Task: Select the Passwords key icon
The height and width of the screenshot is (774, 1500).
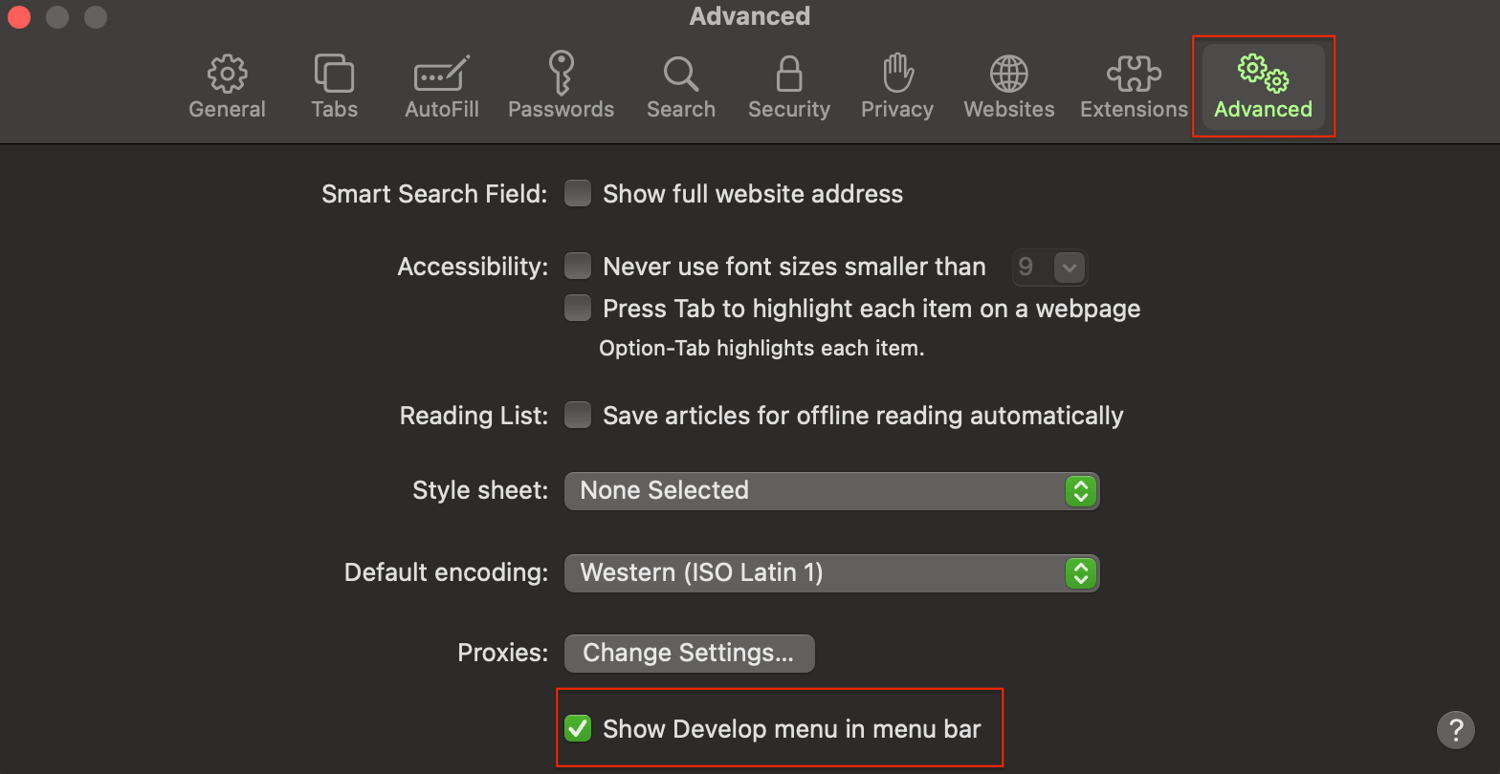Action: click(561, 88)
